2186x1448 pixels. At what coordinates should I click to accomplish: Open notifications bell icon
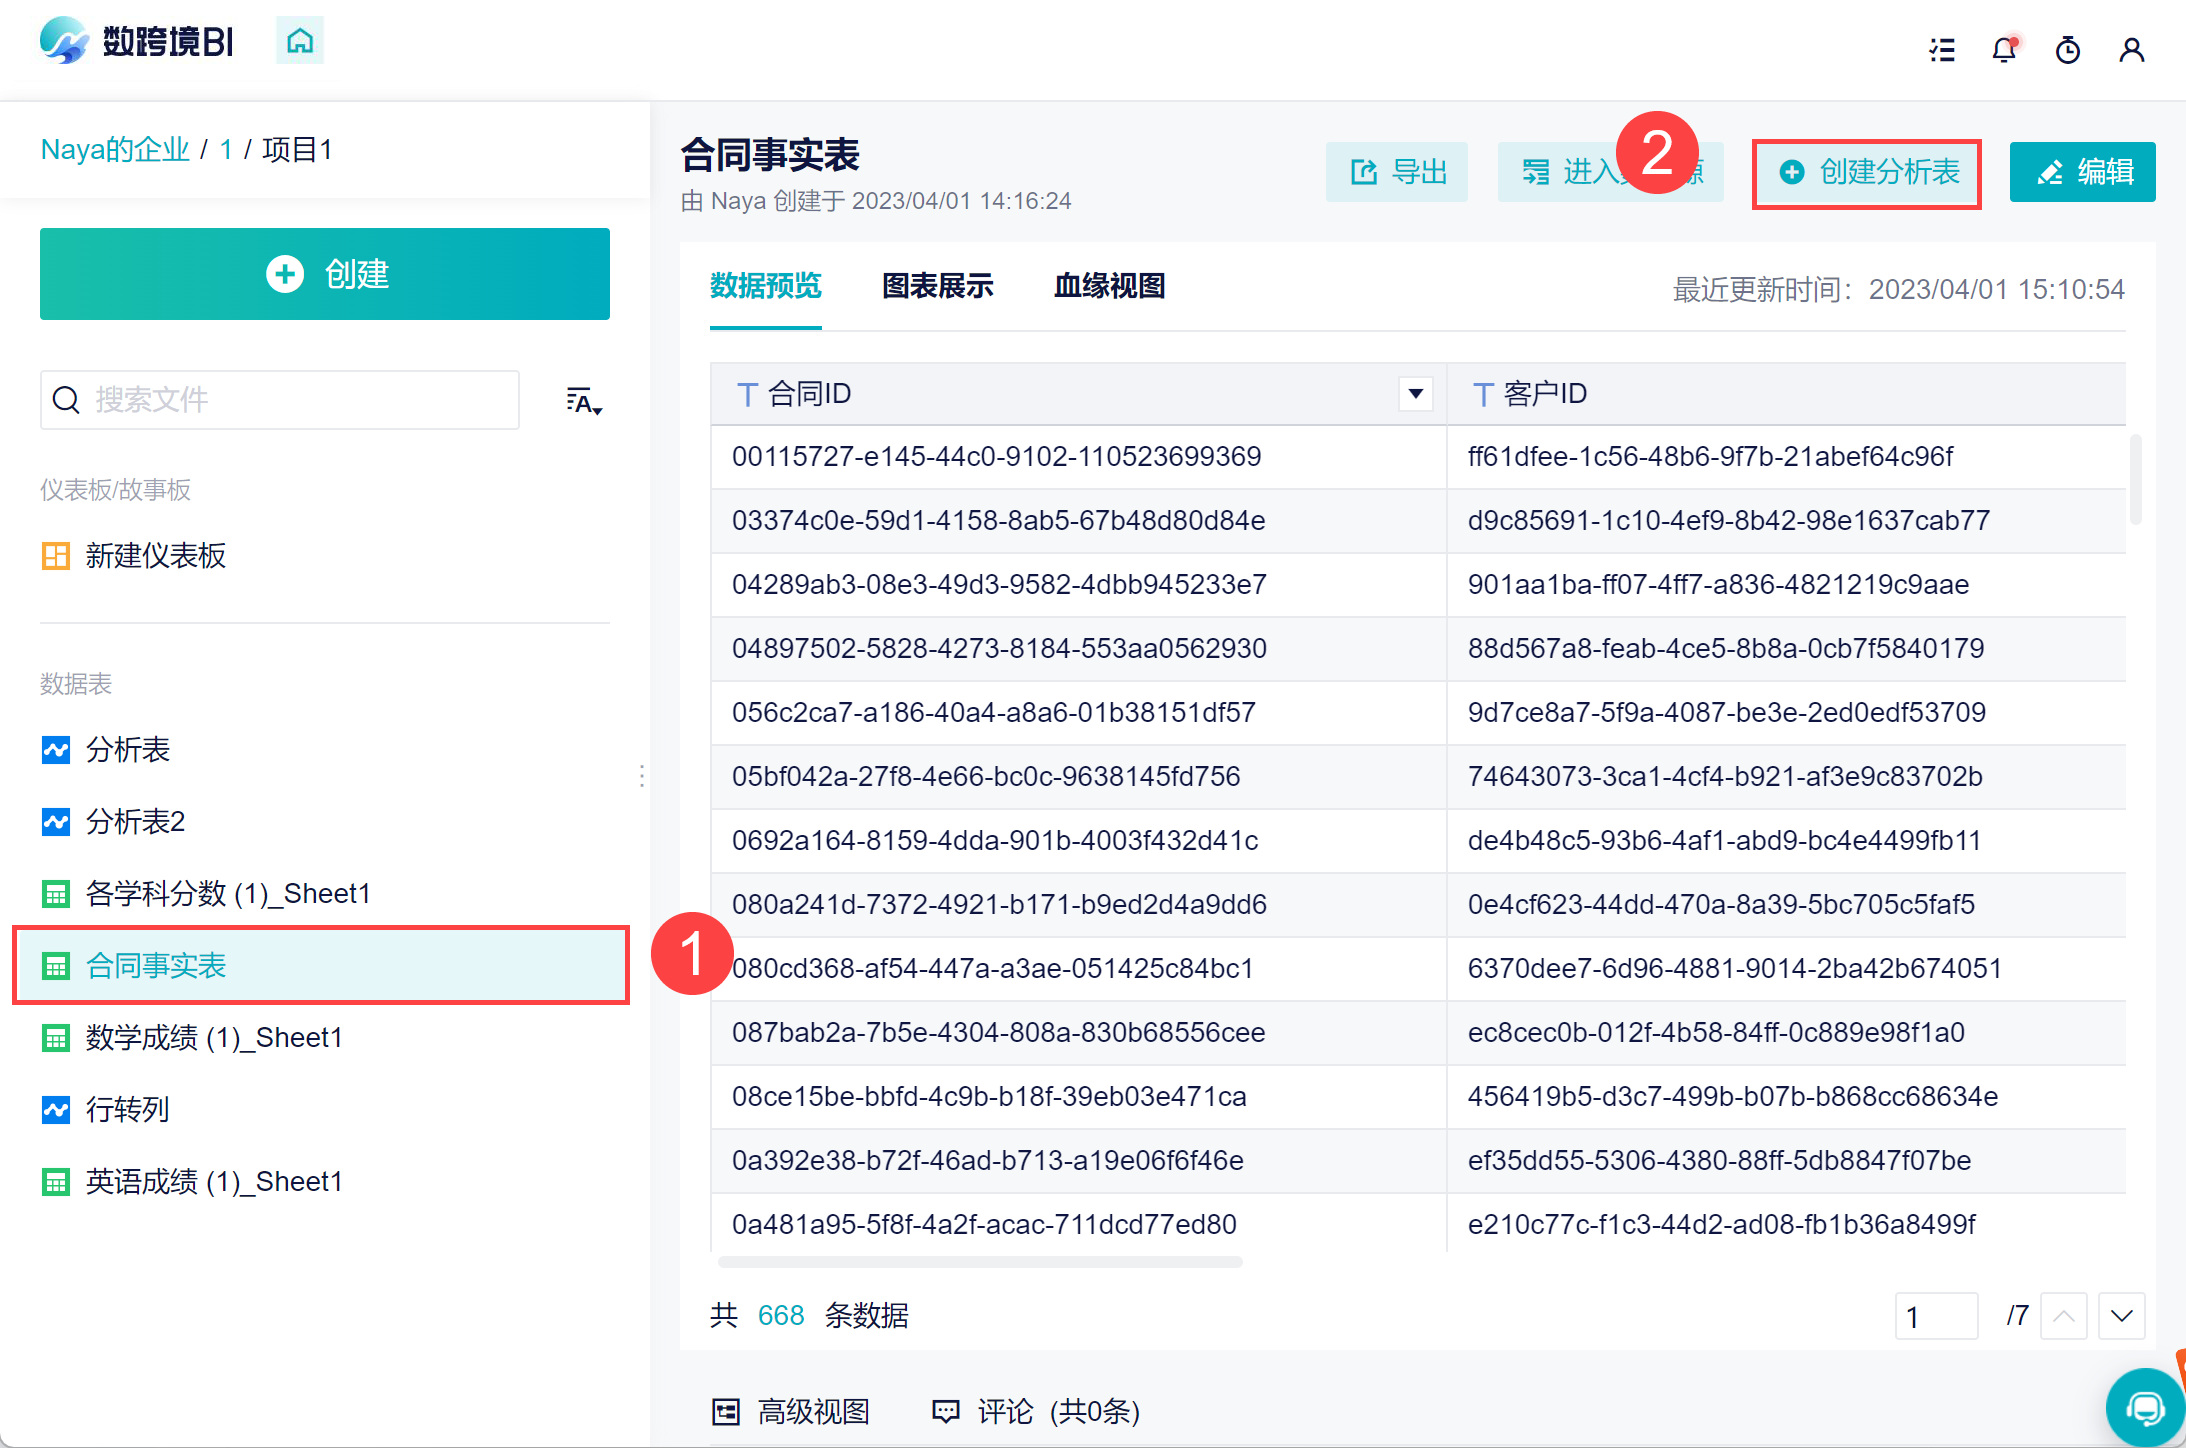click(x=2004, y=50)
